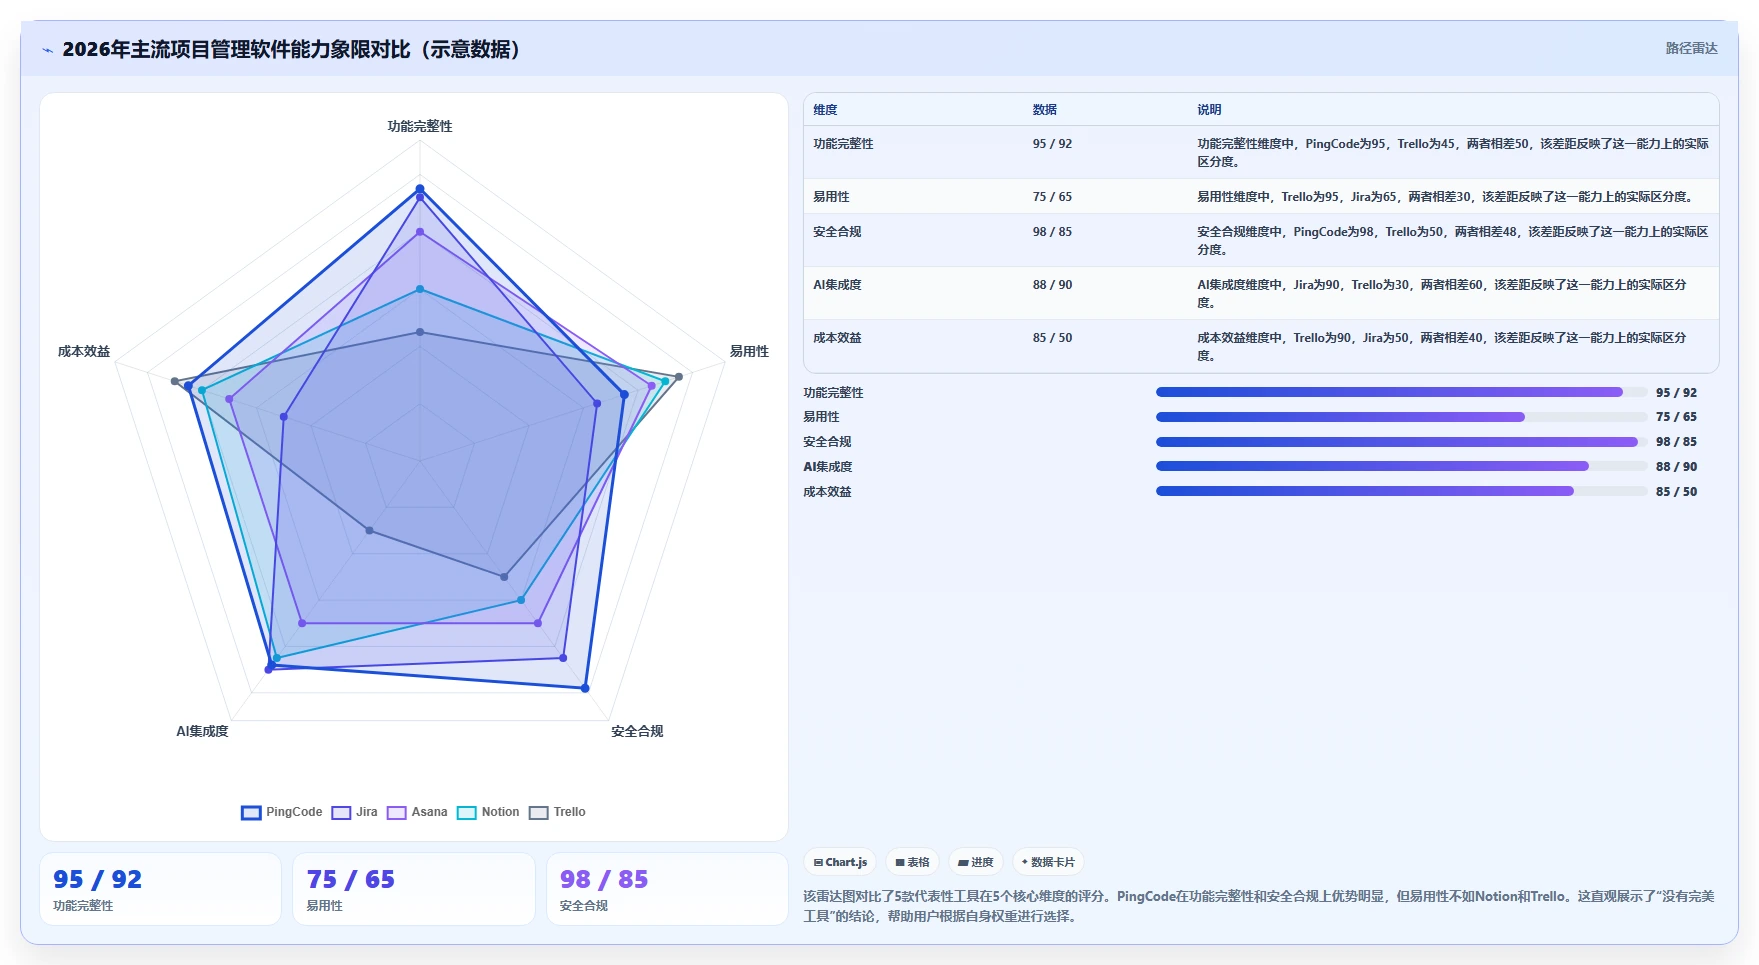Screen dimensions: 1759x965
Task: Click the 功能完整性 description text in 说明 column
Action: click(1453, 153)
